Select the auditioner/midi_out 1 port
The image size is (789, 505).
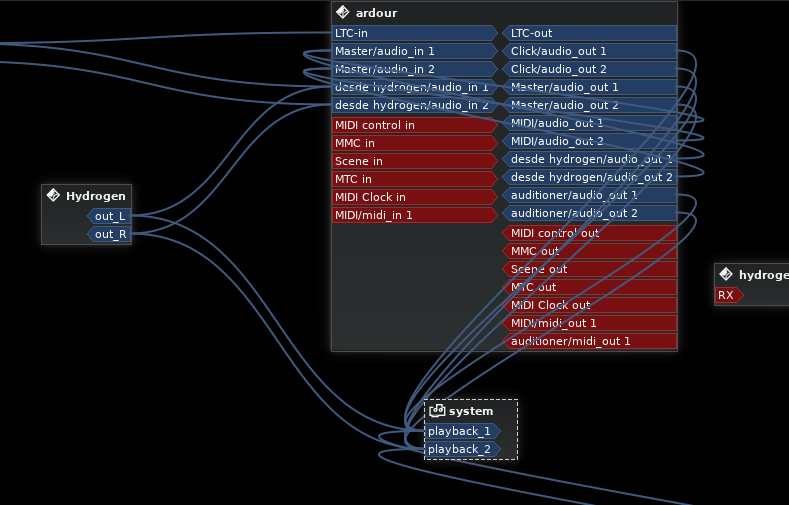589,341
